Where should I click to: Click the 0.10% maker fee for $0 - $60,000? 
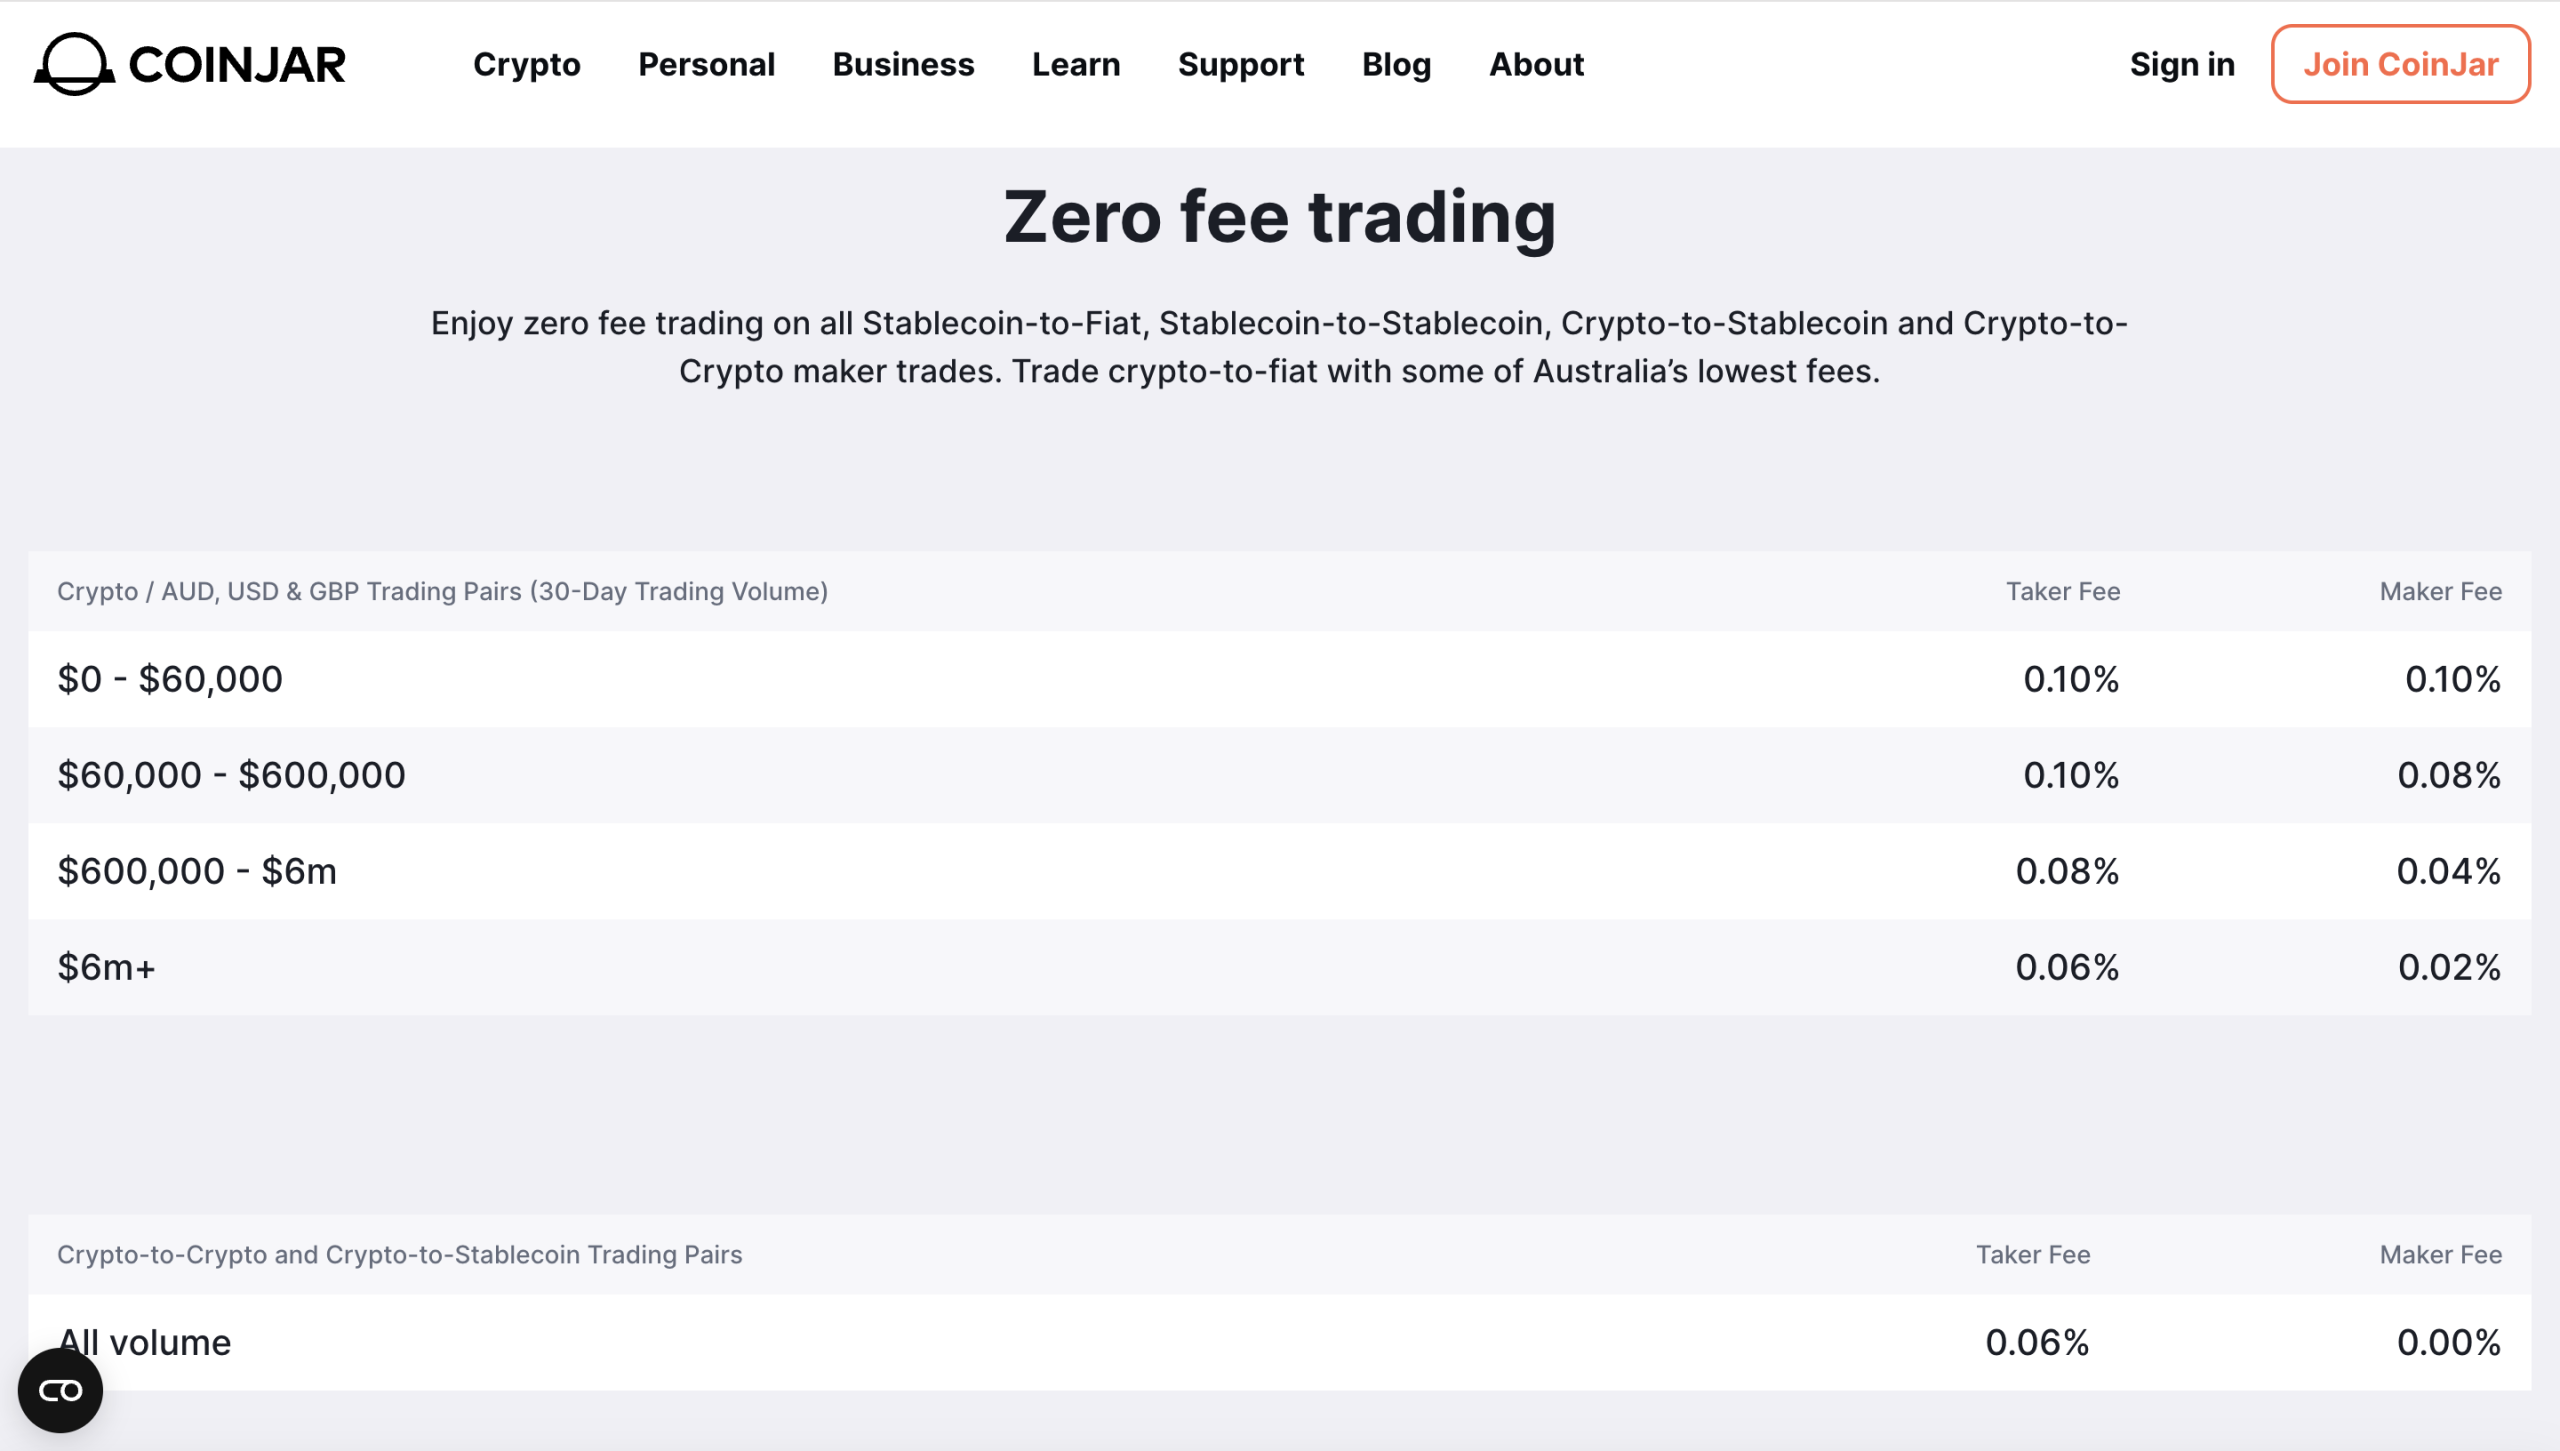2453,679
